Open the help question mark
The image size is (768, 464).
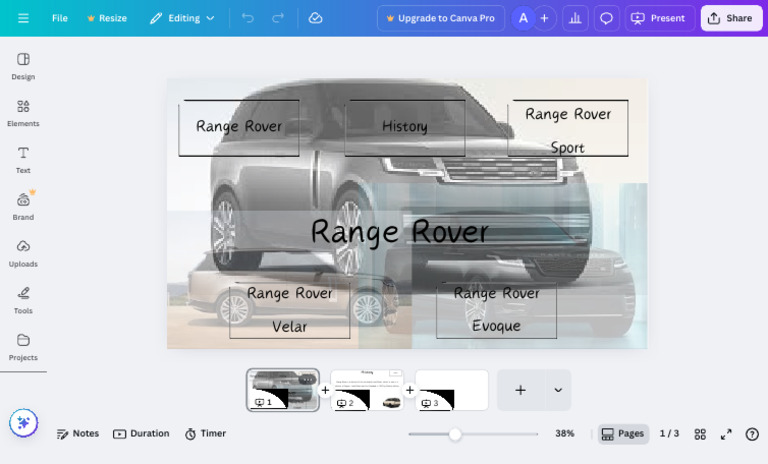click(752, 434)
